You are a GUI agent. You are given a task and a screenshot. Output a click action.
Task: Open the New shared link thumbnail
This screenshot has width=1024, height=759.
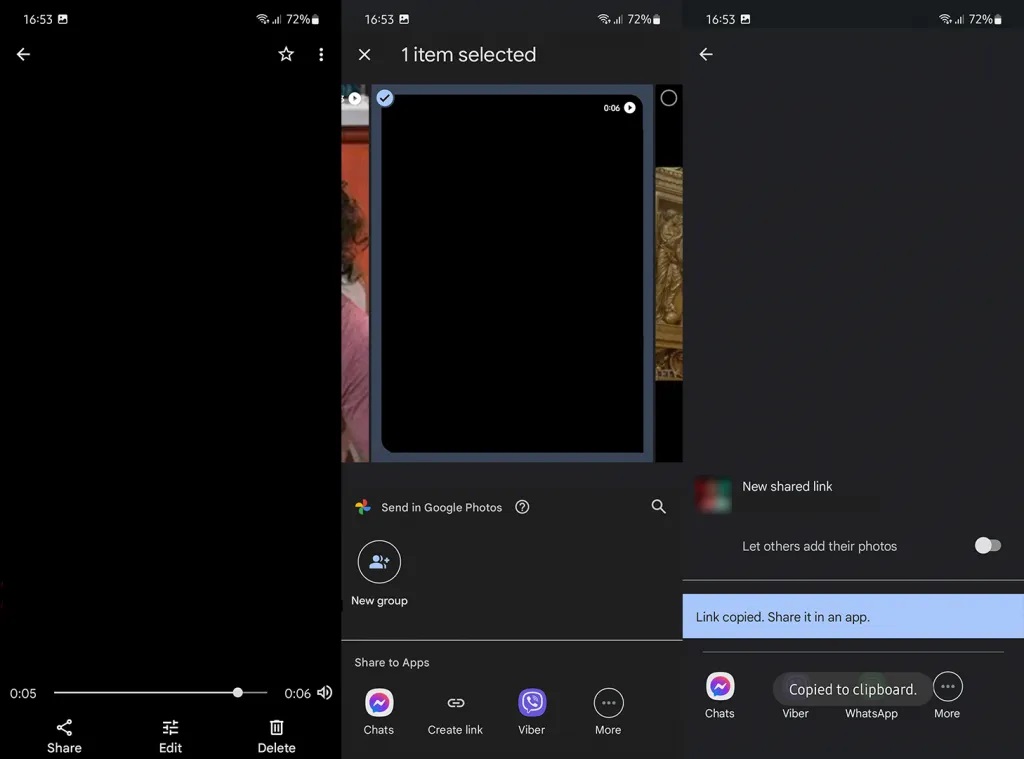[713, 495]
